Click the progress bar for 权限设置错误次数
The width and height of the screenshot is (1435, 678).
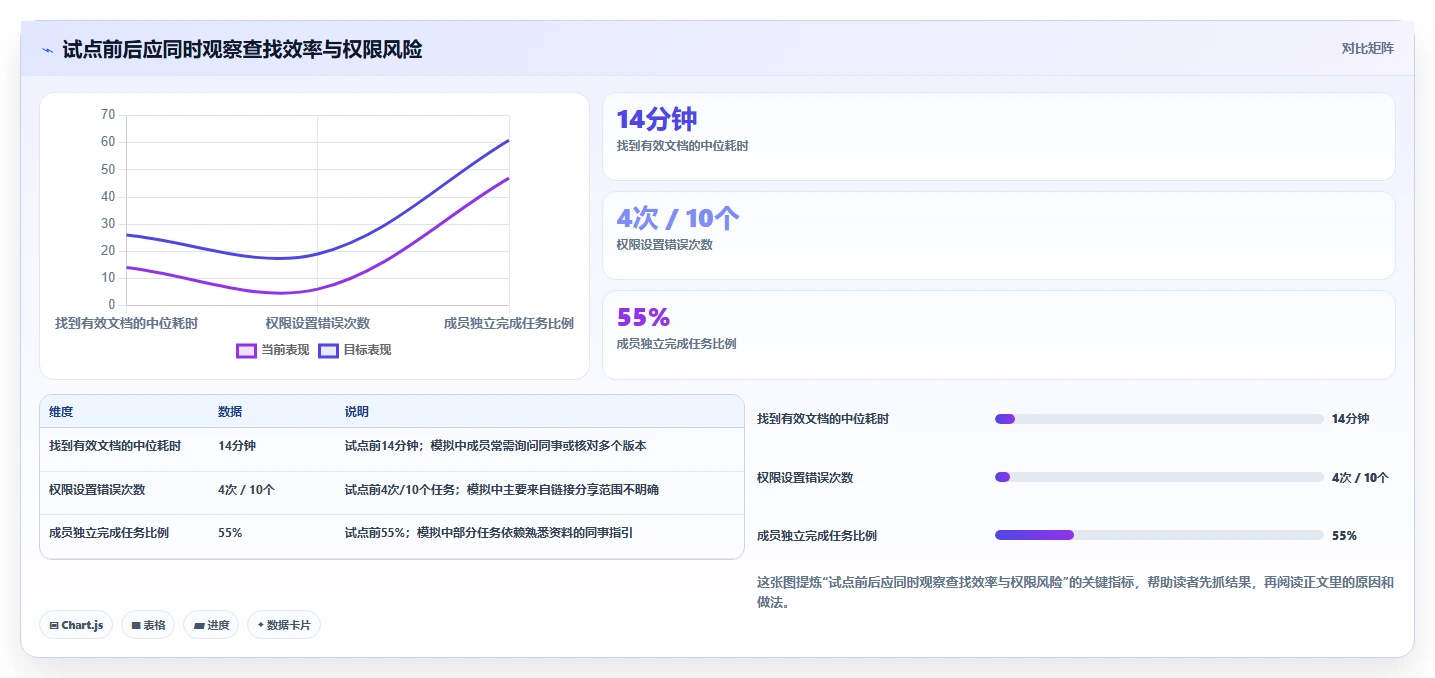pyautogui.click(x=1159, y=477)
